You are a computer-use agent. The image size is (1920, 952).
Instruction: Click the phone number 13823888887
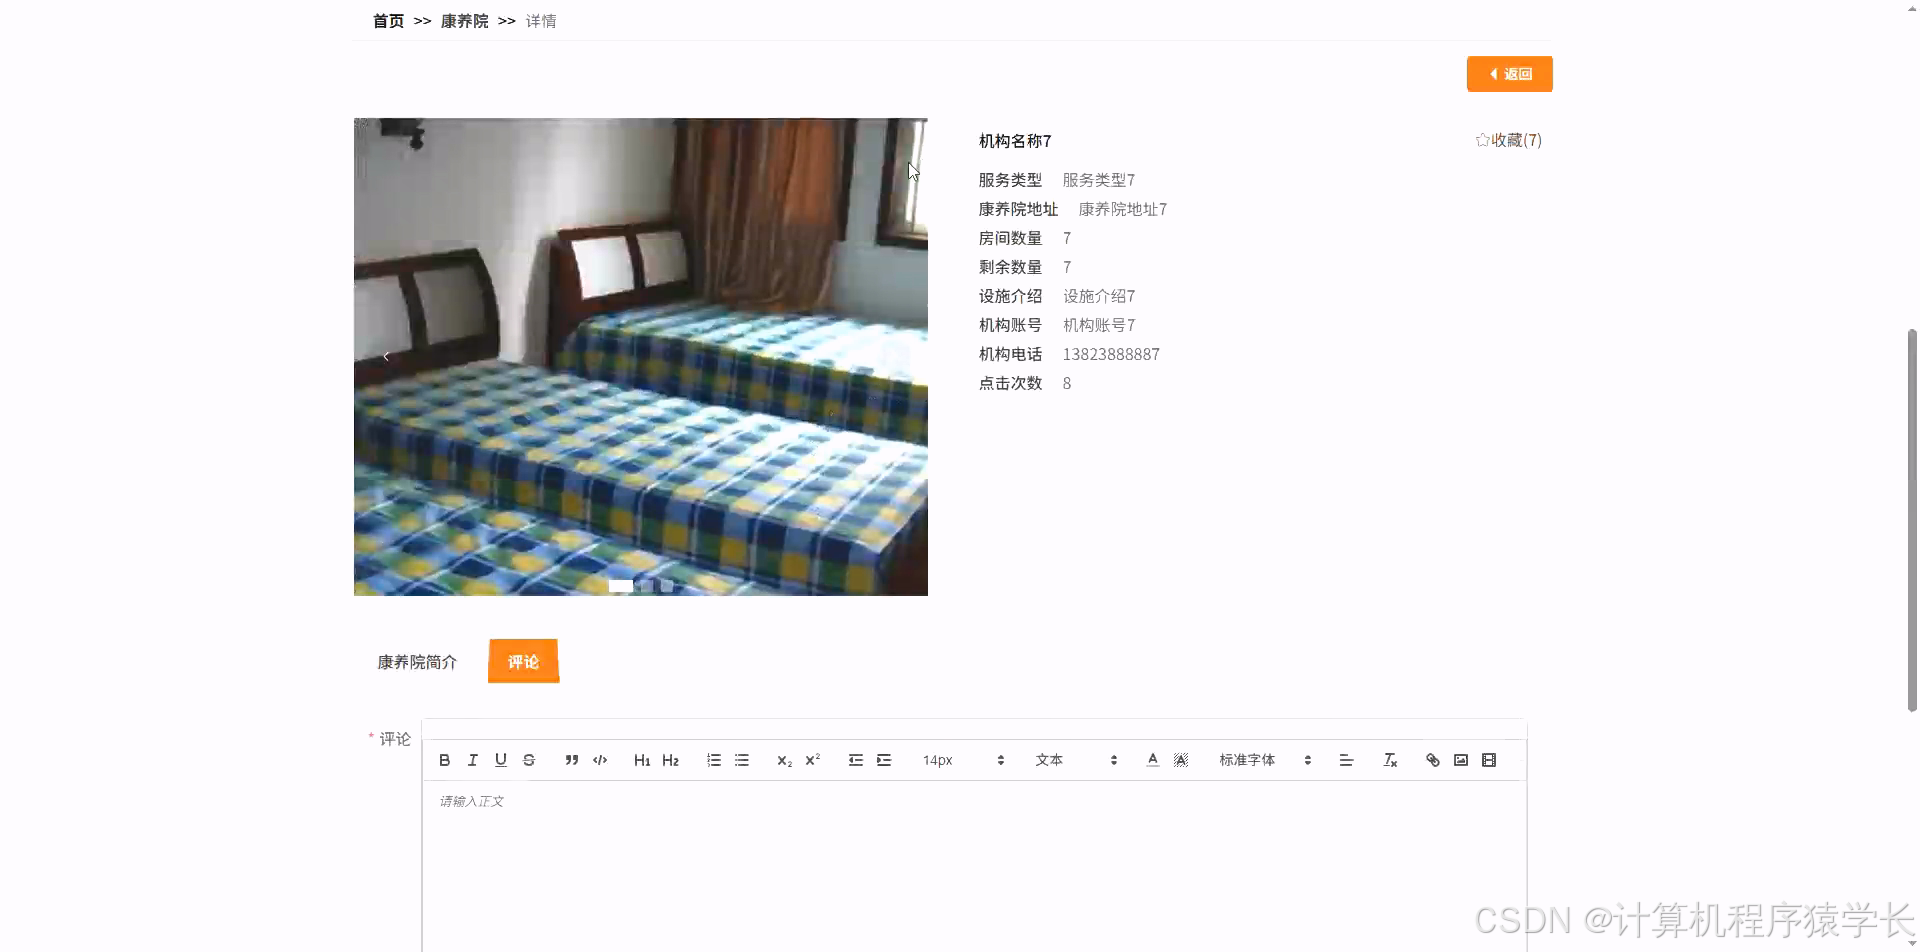(x=1111, y=354)
